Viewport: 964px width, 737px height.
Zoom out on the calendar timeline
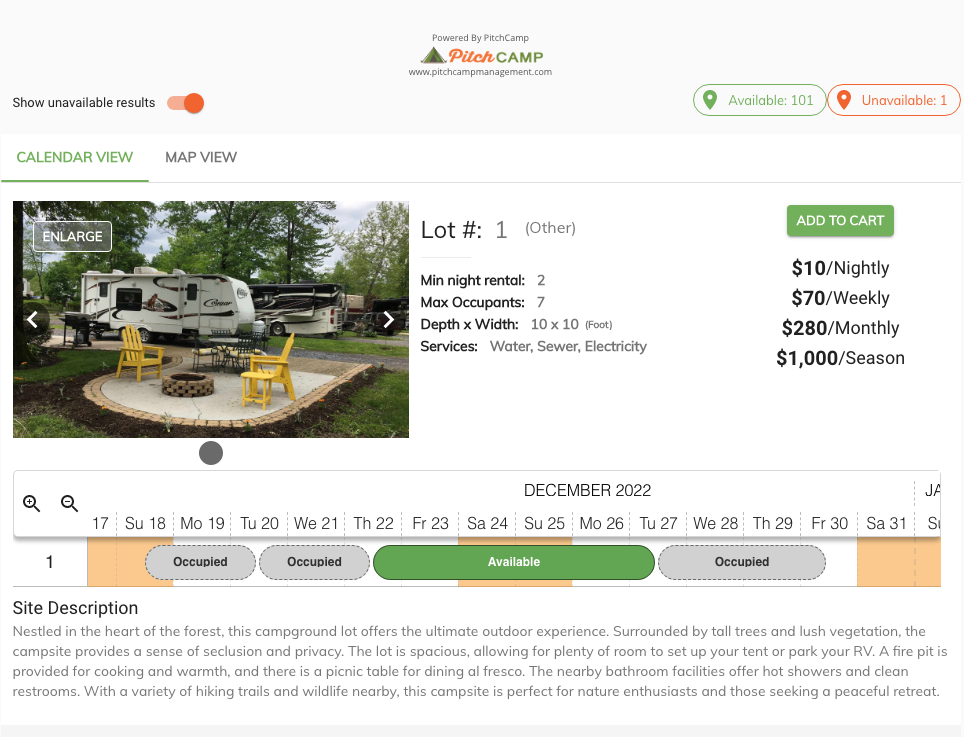pyautogui.click(x=69, y=503)
